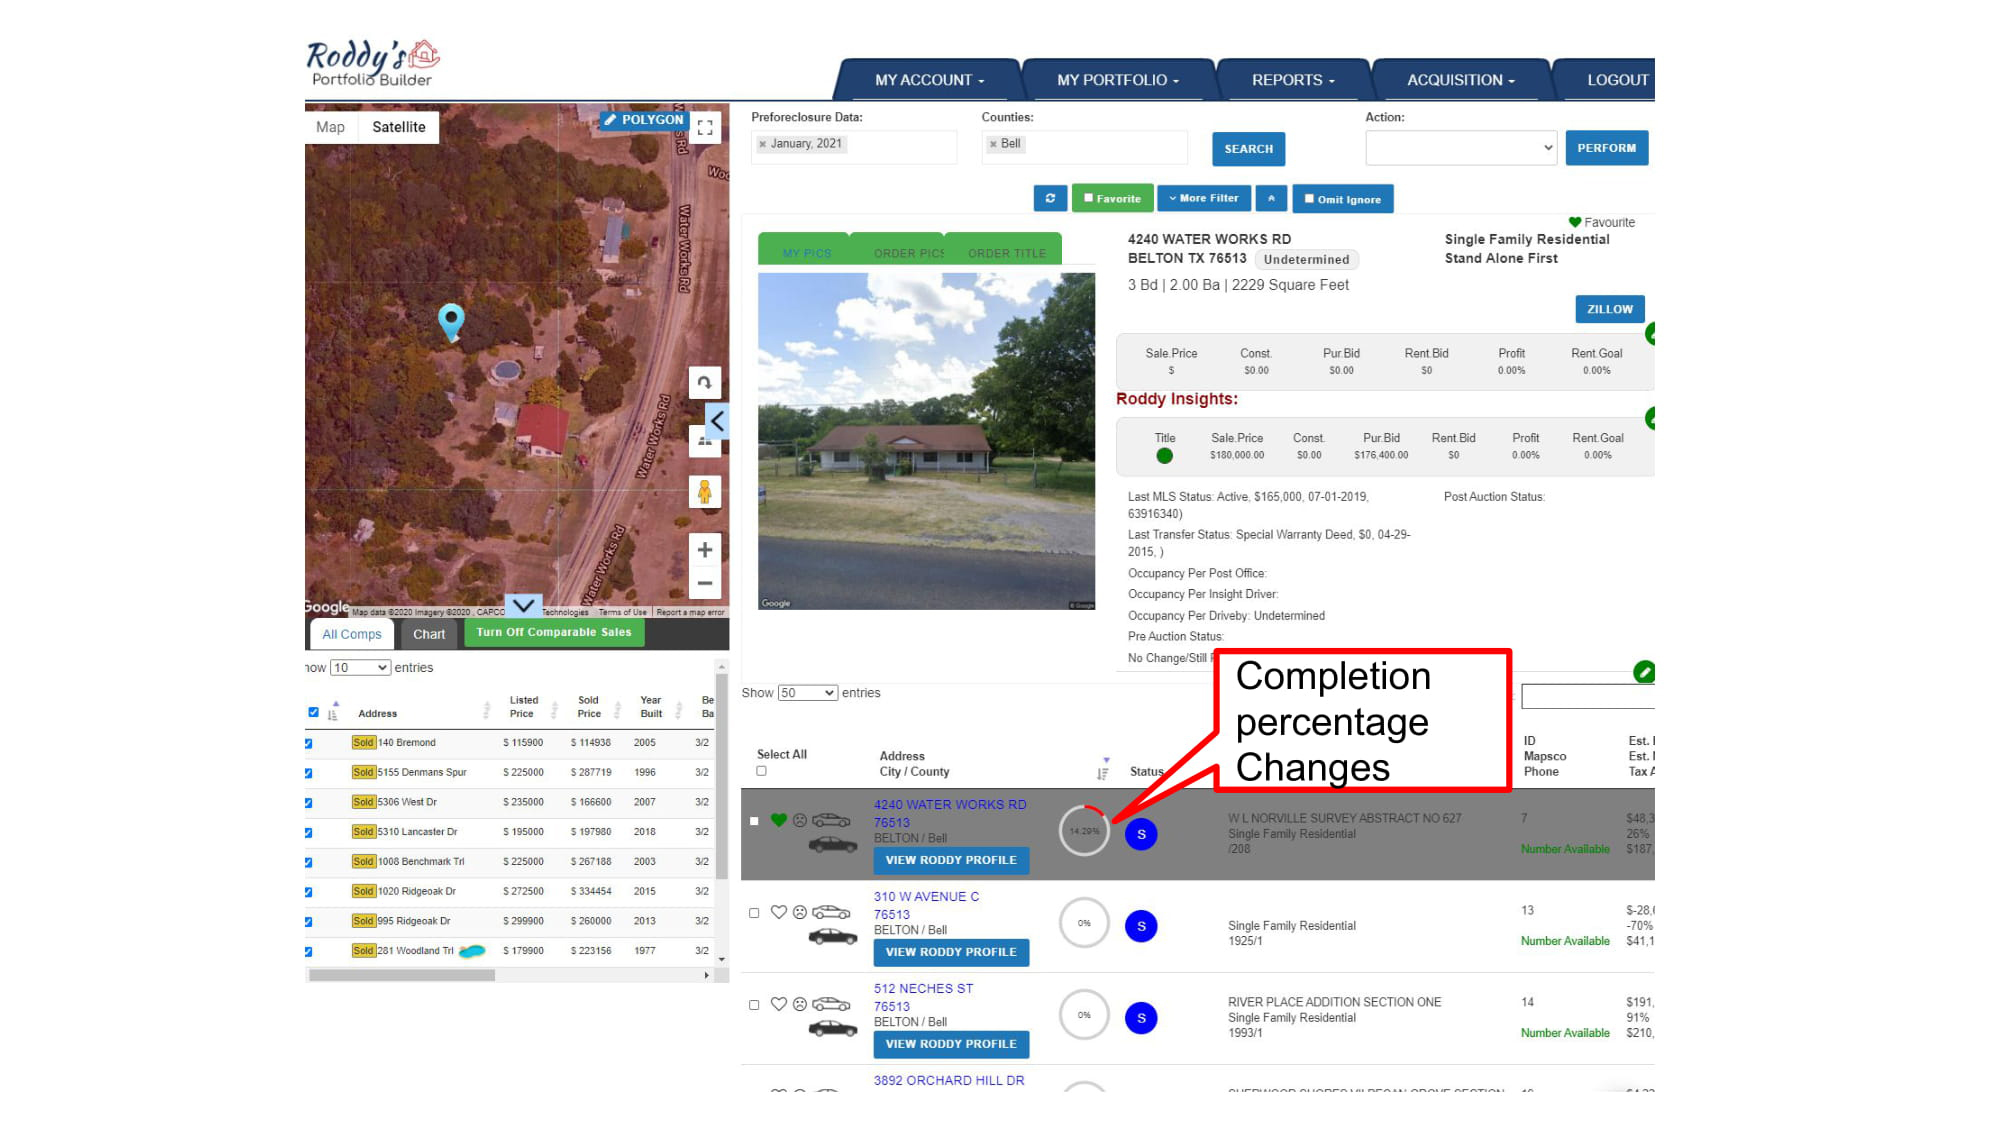Open the More Filter dropdown
This screenshot has width=2000, height=1125.
[x=1203, y=198]
